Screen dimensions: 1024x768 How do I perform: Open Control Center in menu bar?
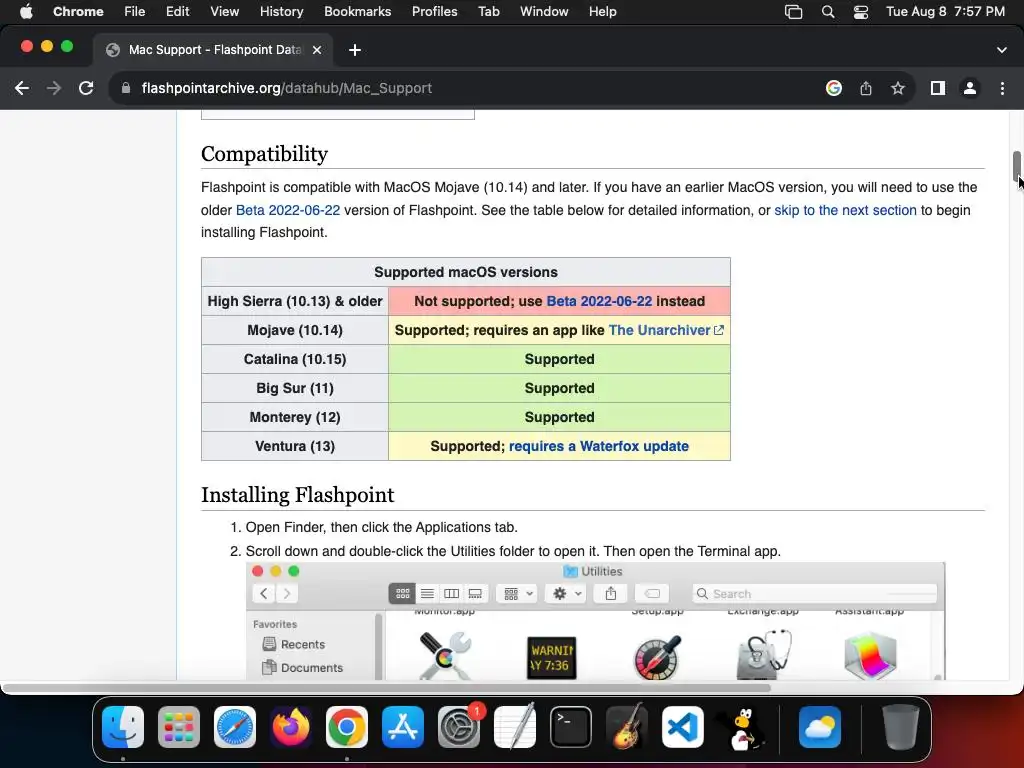point(861,12)
